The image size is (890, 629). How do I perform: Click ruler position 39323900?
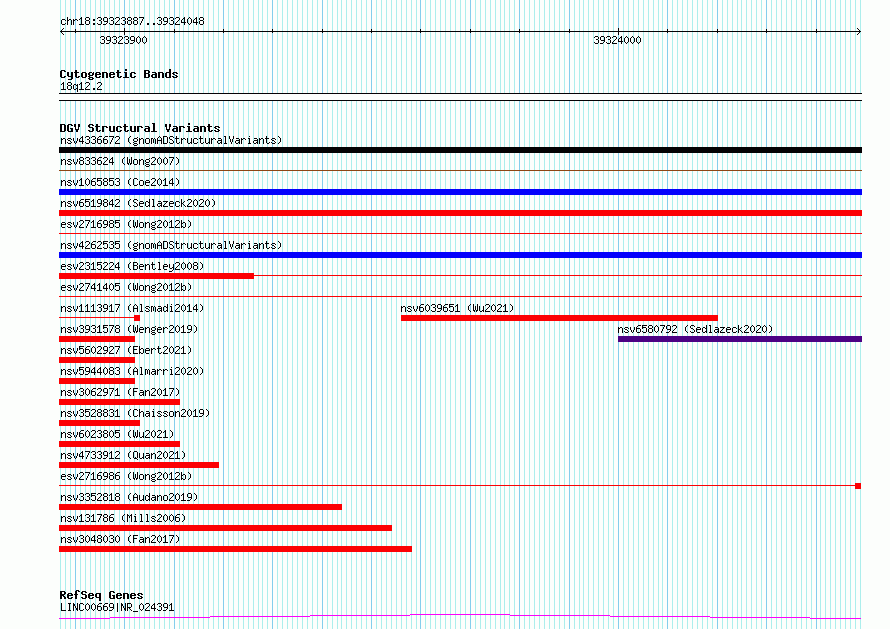click(x=123, y=40)
